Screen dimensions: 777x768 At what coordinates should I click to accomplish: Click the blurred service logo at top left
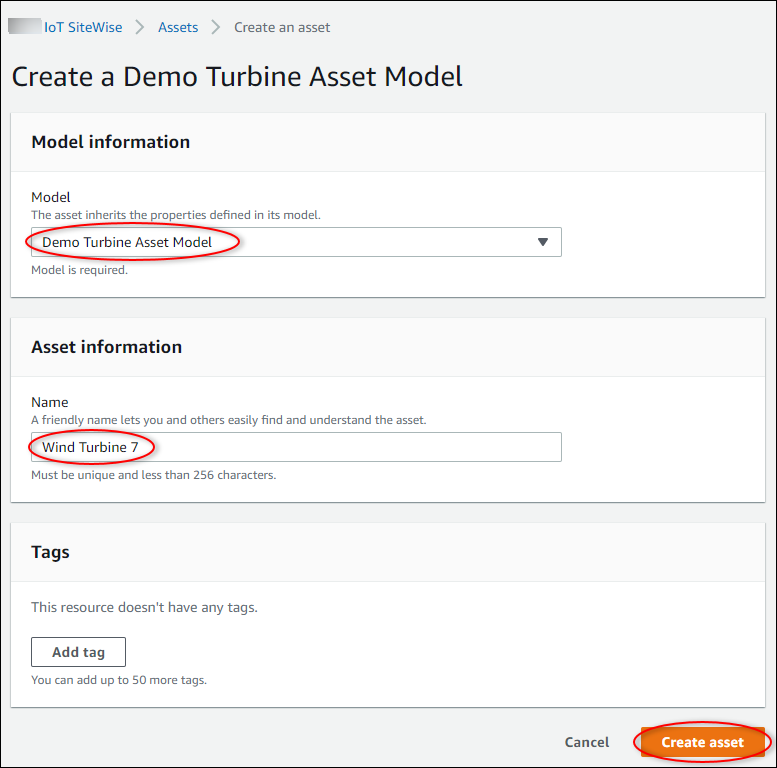24,27
